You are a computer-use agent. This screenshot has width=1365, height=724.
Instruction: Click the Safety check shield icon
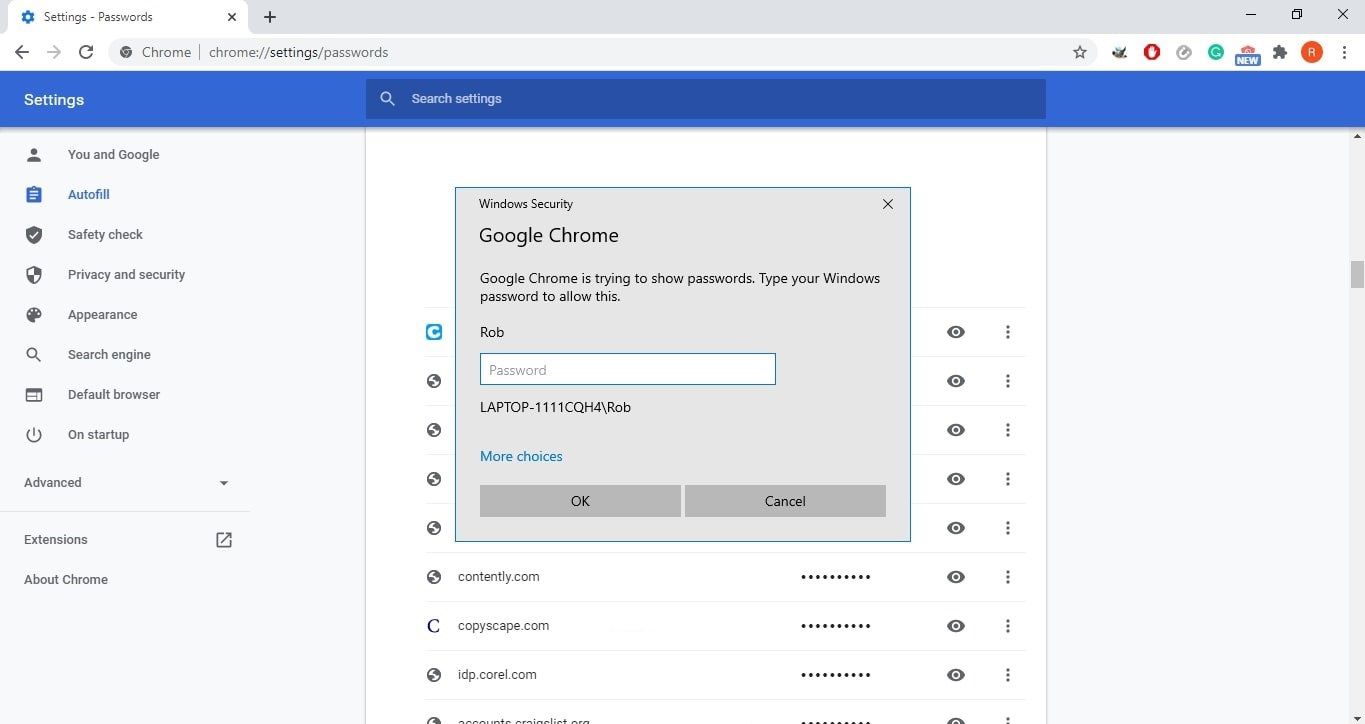[x=34, y=234]
